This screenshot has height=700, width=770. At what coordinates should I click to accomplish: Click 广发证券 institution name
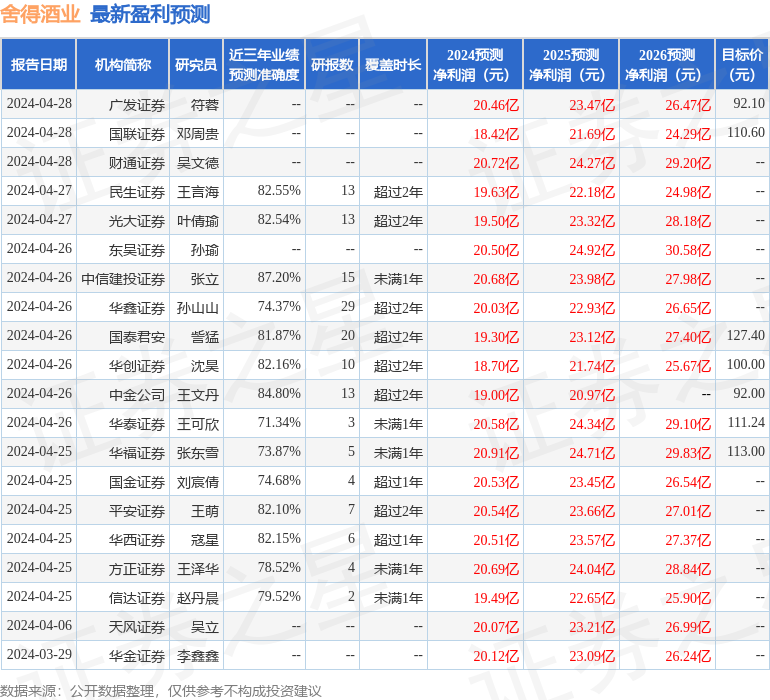(x=137, y=105)
